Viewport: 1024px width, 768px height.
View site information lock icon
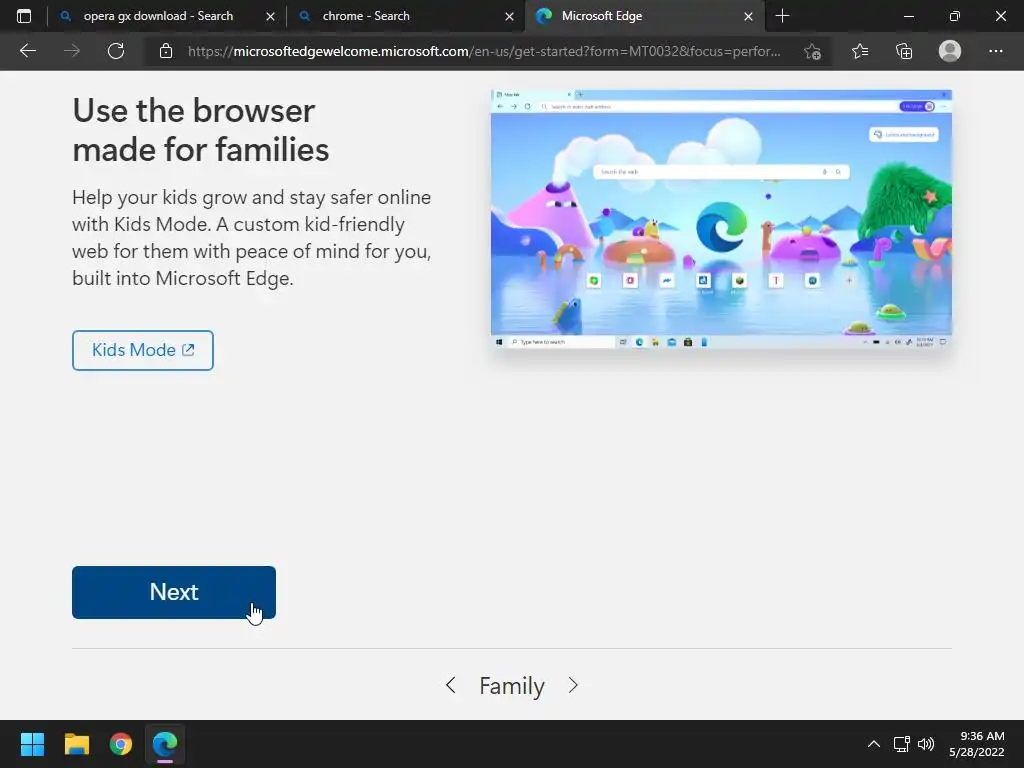(166, 51)
